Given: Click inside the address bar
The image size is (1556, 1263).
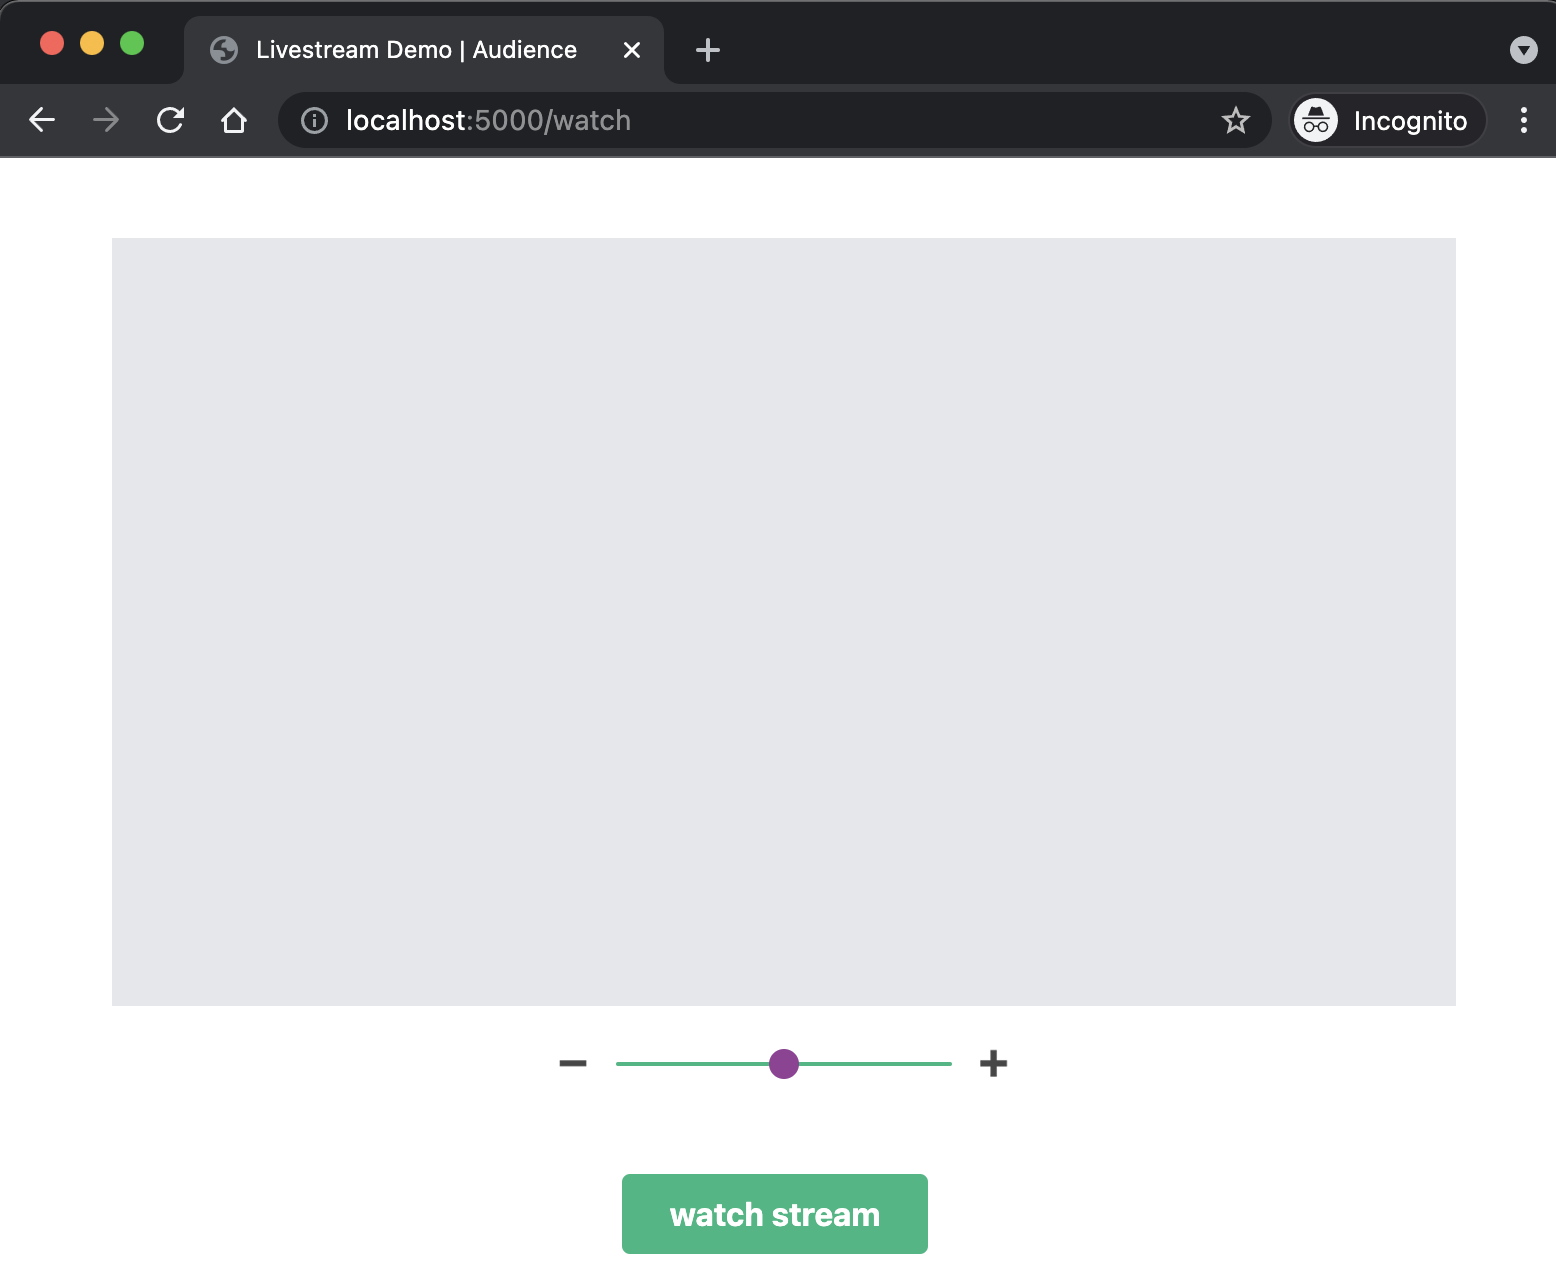Looking at the screenshot, I should [700, 120].
